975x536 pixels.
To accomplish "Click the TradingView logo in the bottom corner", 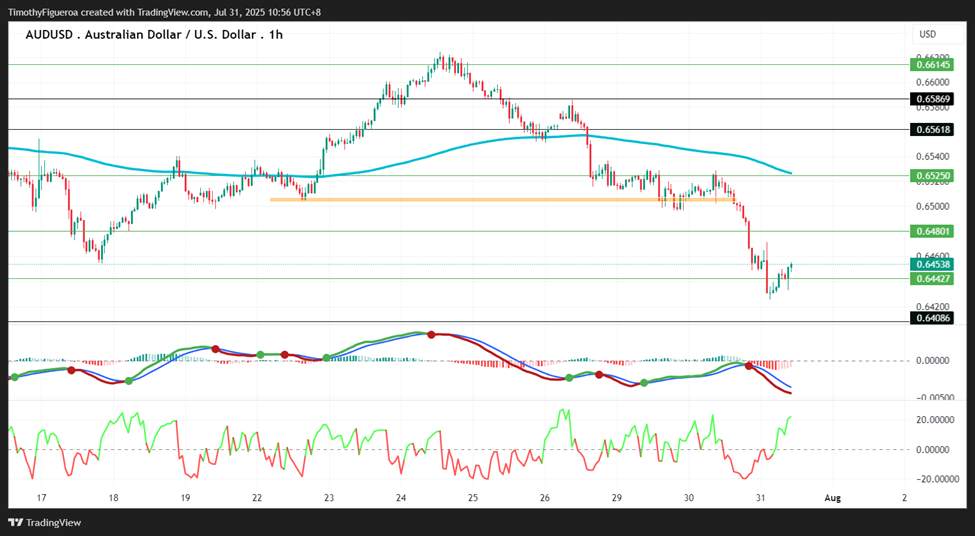I will pos(44,522).
